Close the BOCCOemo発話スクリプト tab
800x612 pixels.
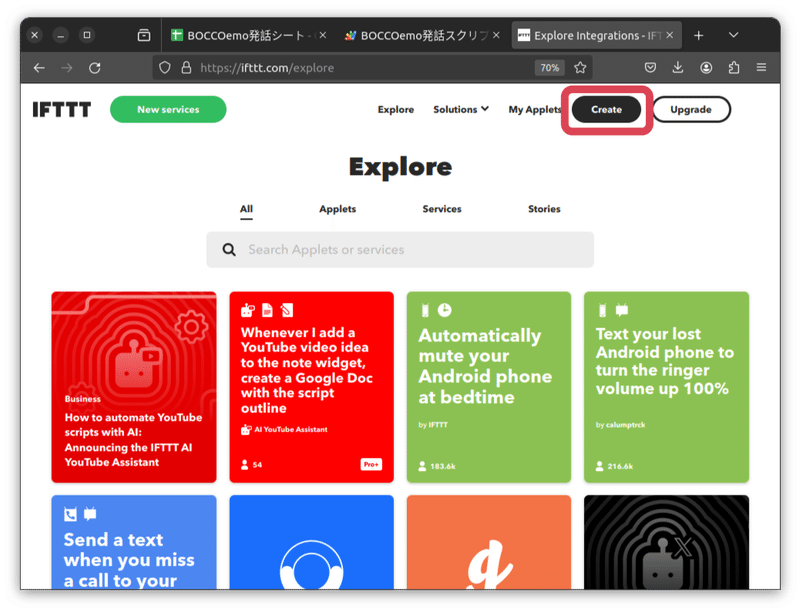coord(496,35)
